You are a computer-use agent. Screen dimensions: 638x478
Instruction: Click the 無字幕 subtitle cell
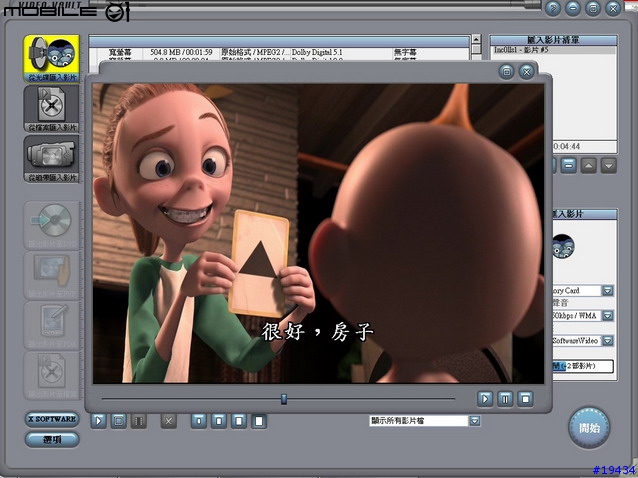point(405,52)
